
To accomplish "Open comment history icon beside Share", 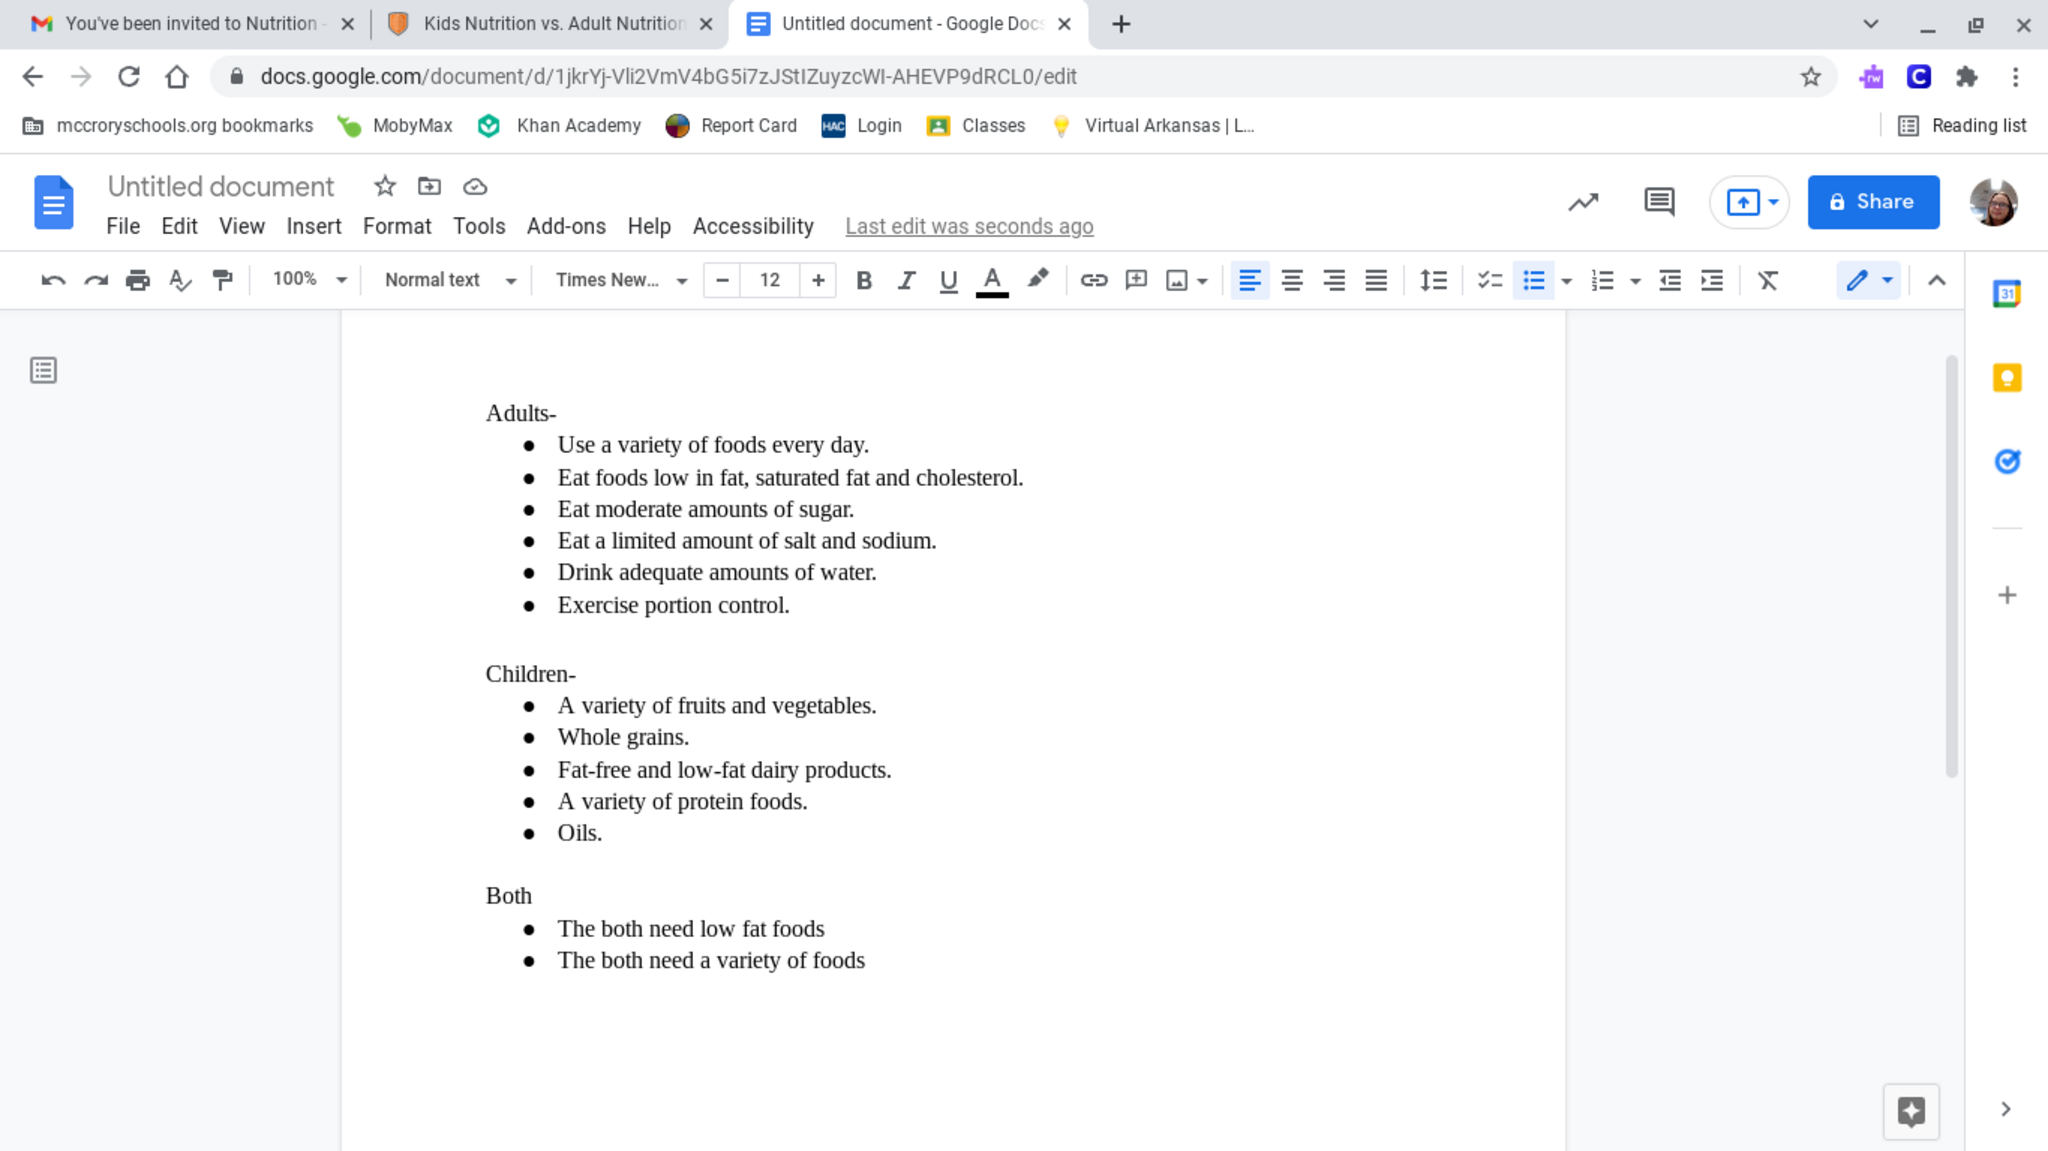I will [x=1658, y=202].
